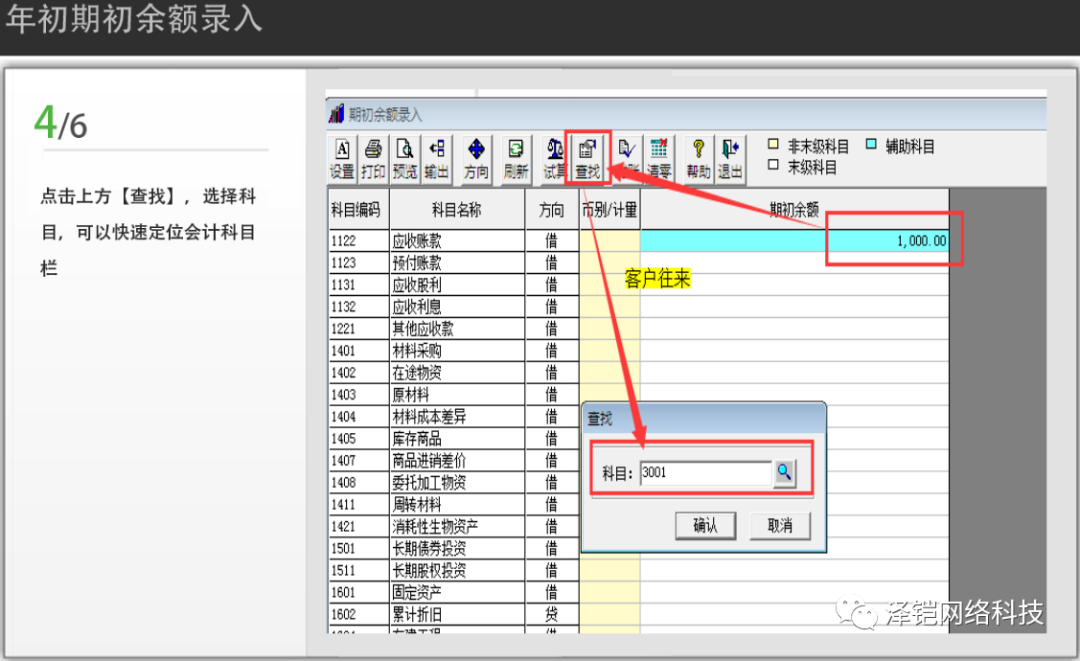Select the 周转材料 account row

click(457, 505)
